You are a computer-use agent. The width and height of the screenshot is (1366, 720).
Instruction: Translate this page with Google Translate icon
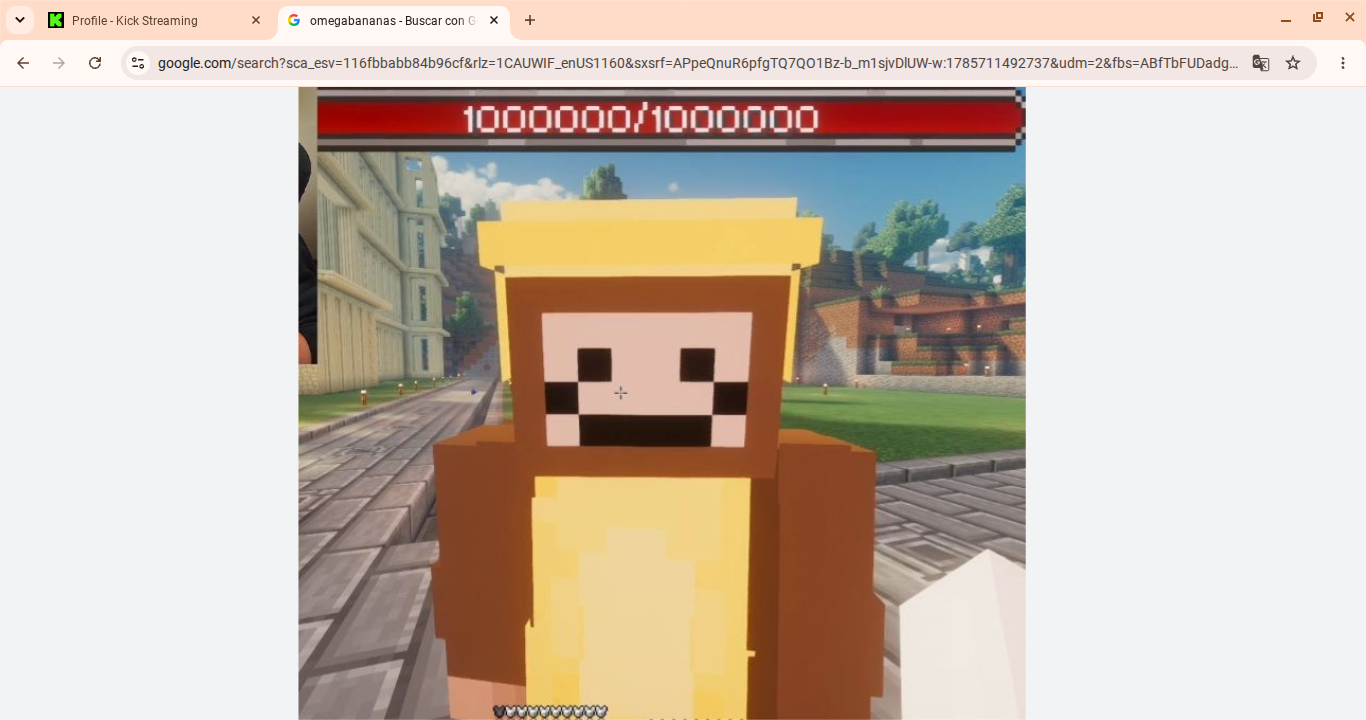pyautogui.click(x=1261, y=63)
